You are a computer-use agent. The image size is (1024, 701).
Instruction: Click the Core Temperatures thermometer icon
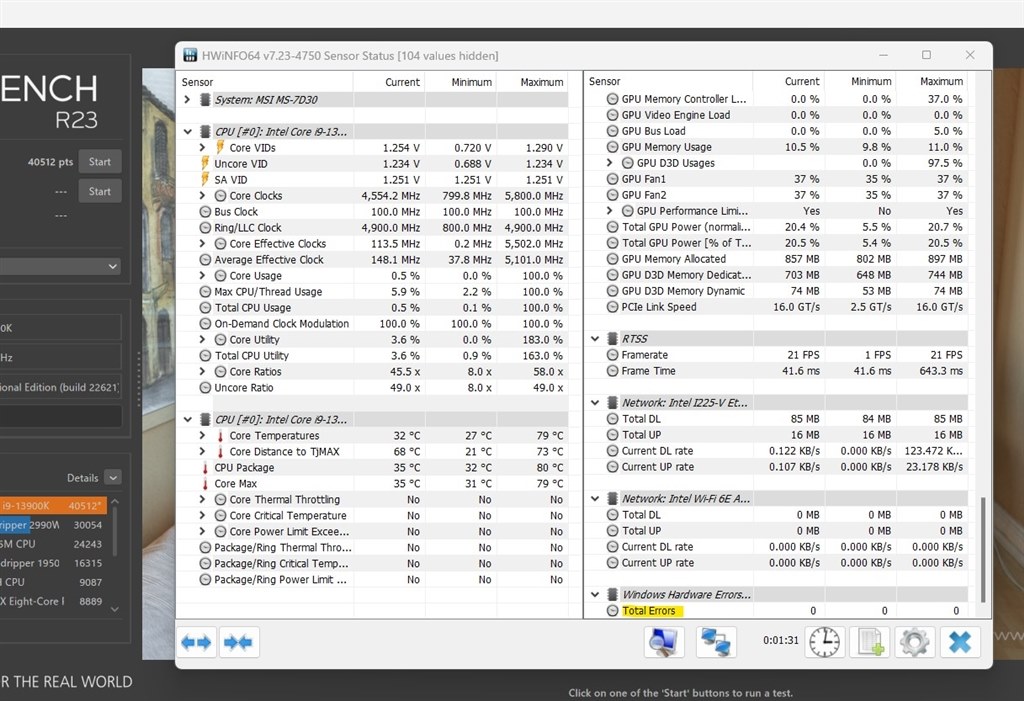220,436
